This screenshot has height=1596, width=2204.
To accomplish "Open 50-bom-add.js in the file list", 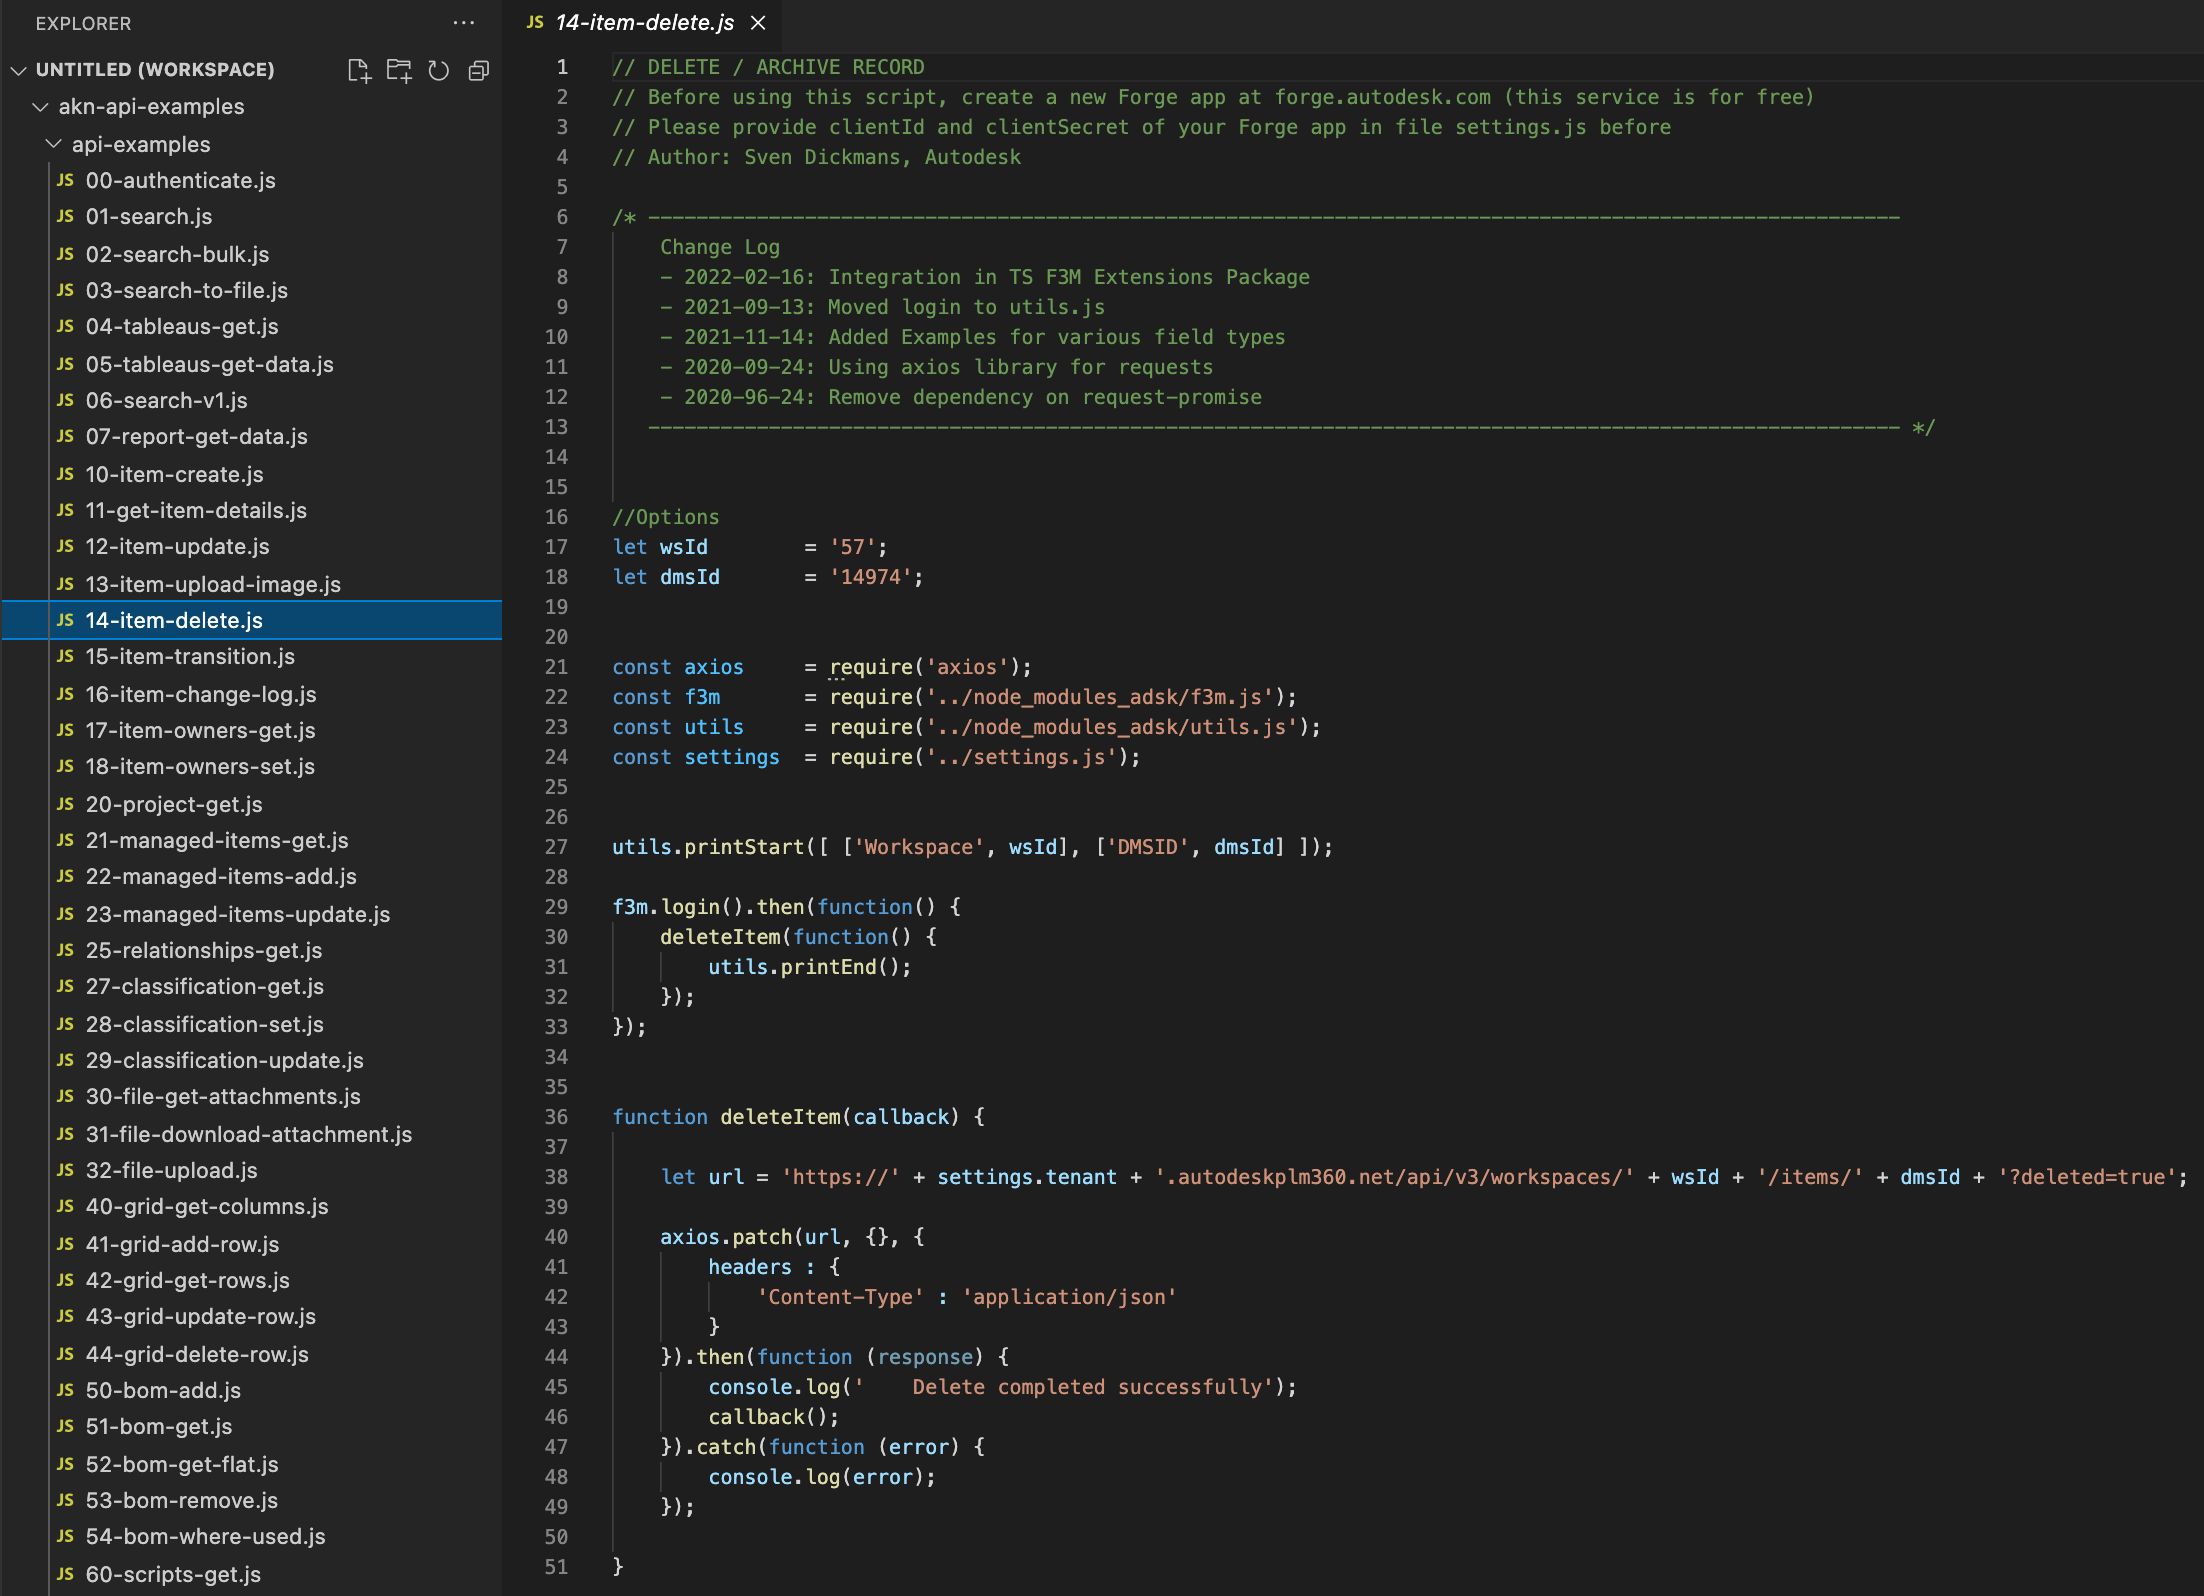I will pos(163,1390).
